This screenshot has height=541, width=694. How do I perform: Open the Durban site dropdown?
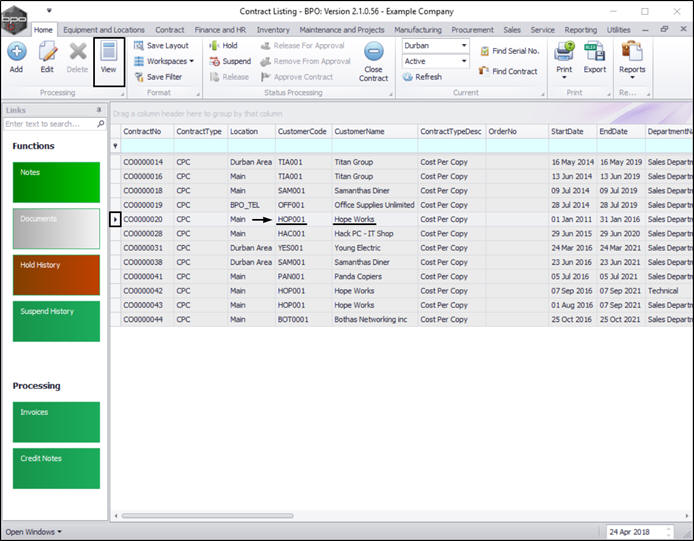point(464,46)
